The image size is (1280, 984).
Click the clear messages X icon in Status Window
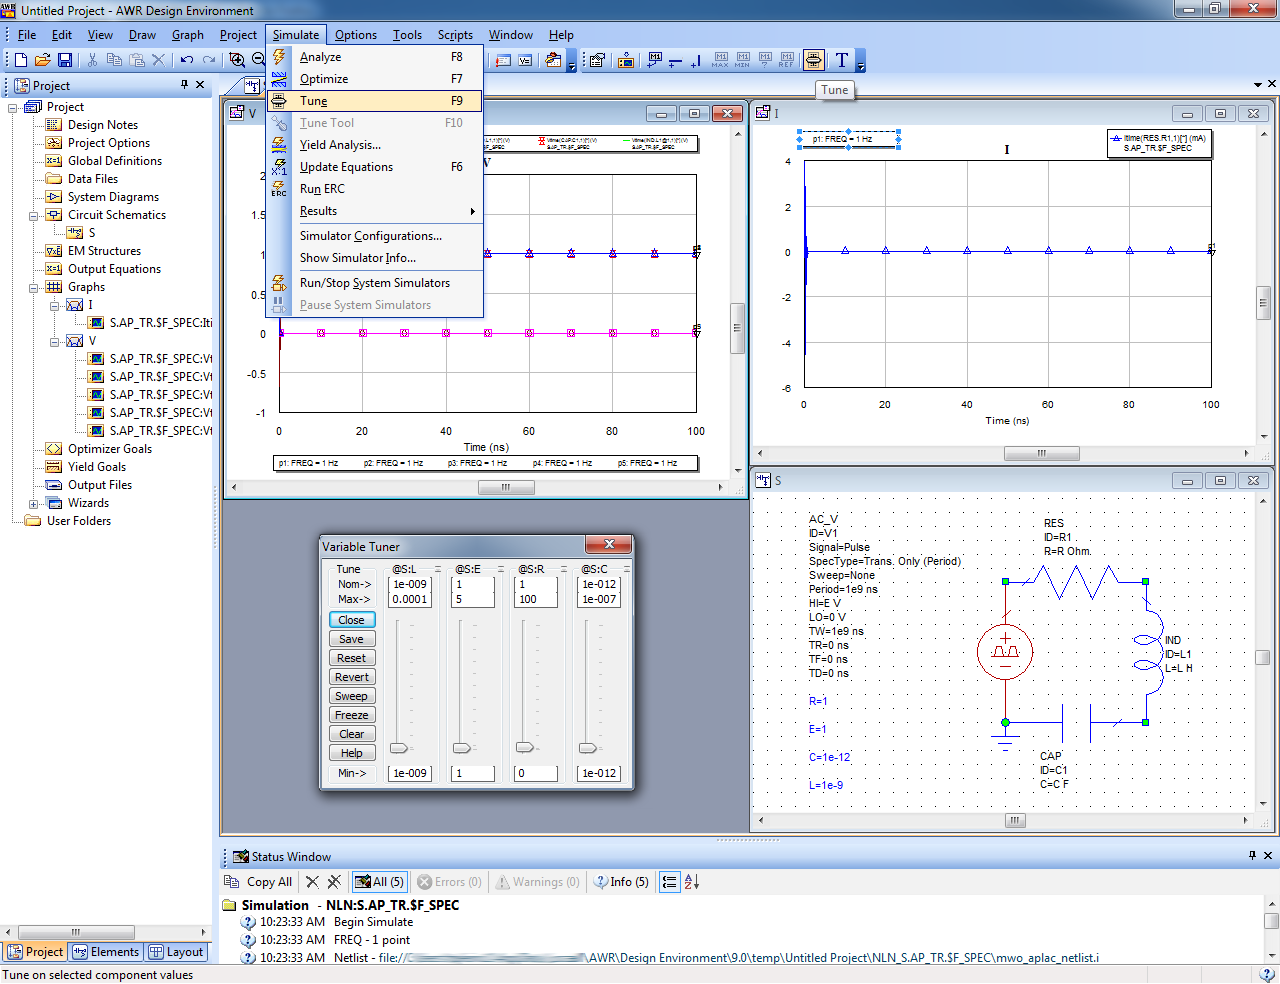(x=312, y=882)
